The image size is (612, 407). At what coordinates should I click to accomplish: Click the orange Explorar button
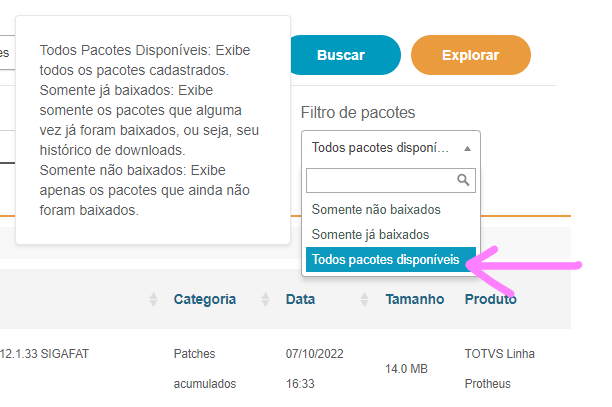coord(470,55)
